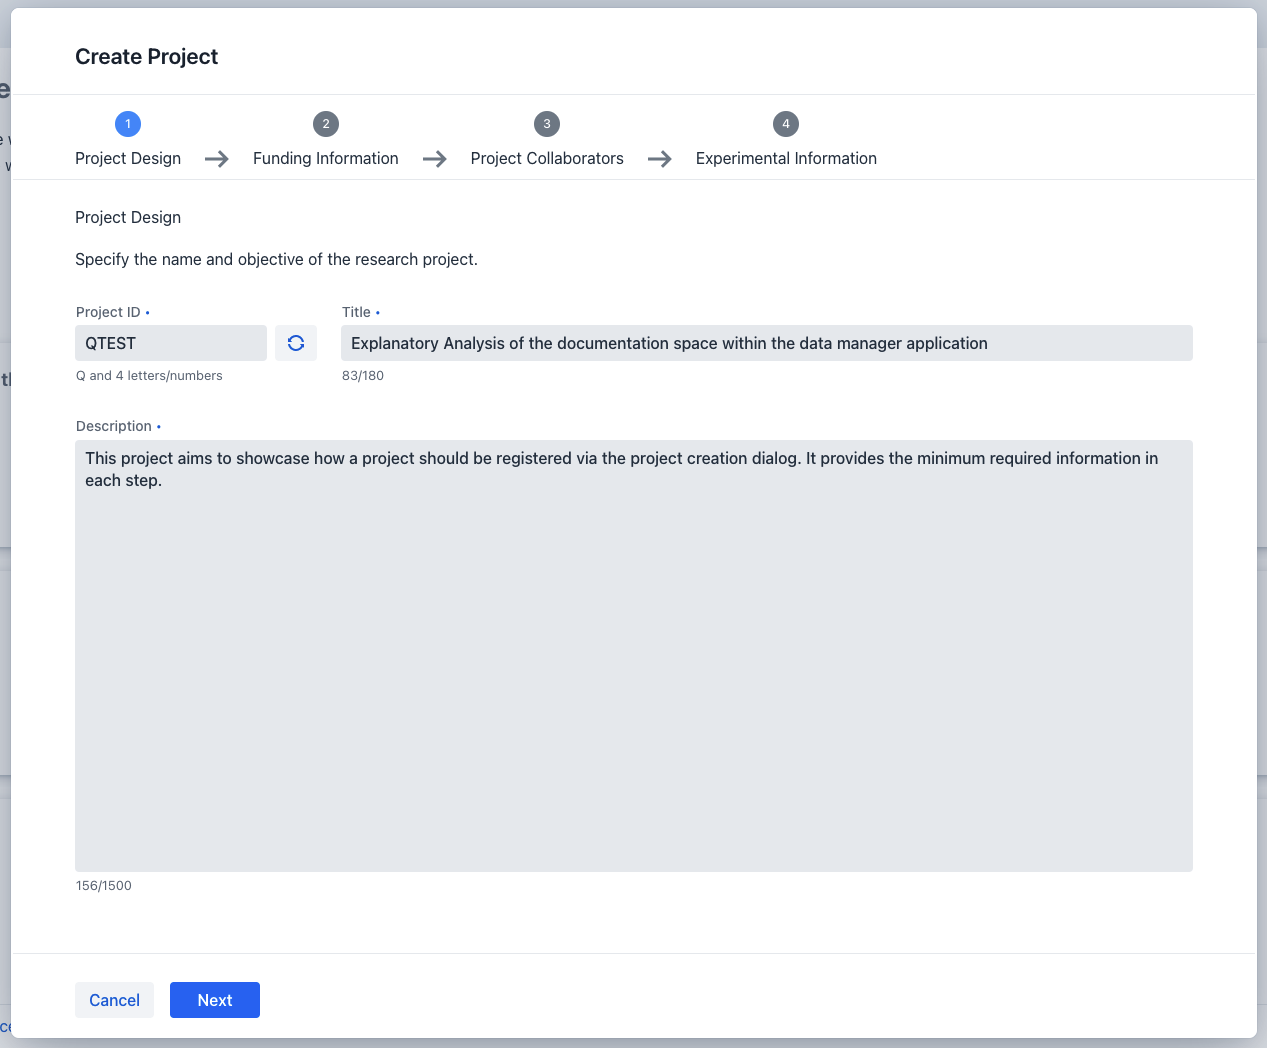Image resolution: width=1267 pixels, height=1048 pixels.
Task: Open the Project Collaborators step label
Action: pos(547,158)
